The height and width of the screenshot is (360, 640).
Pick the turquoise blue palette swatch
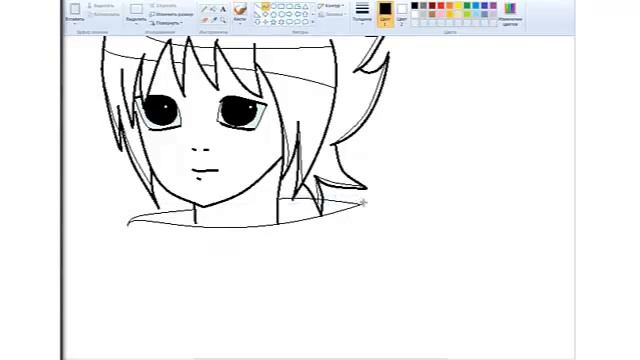476,6
